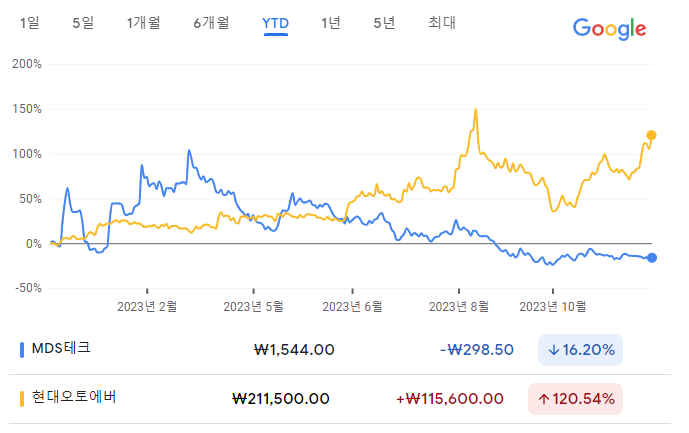The image size is (689, 433).
Task: Click the up arrow in the 120.54% badge
Action: pyautogui.click(x=544, y=399)
